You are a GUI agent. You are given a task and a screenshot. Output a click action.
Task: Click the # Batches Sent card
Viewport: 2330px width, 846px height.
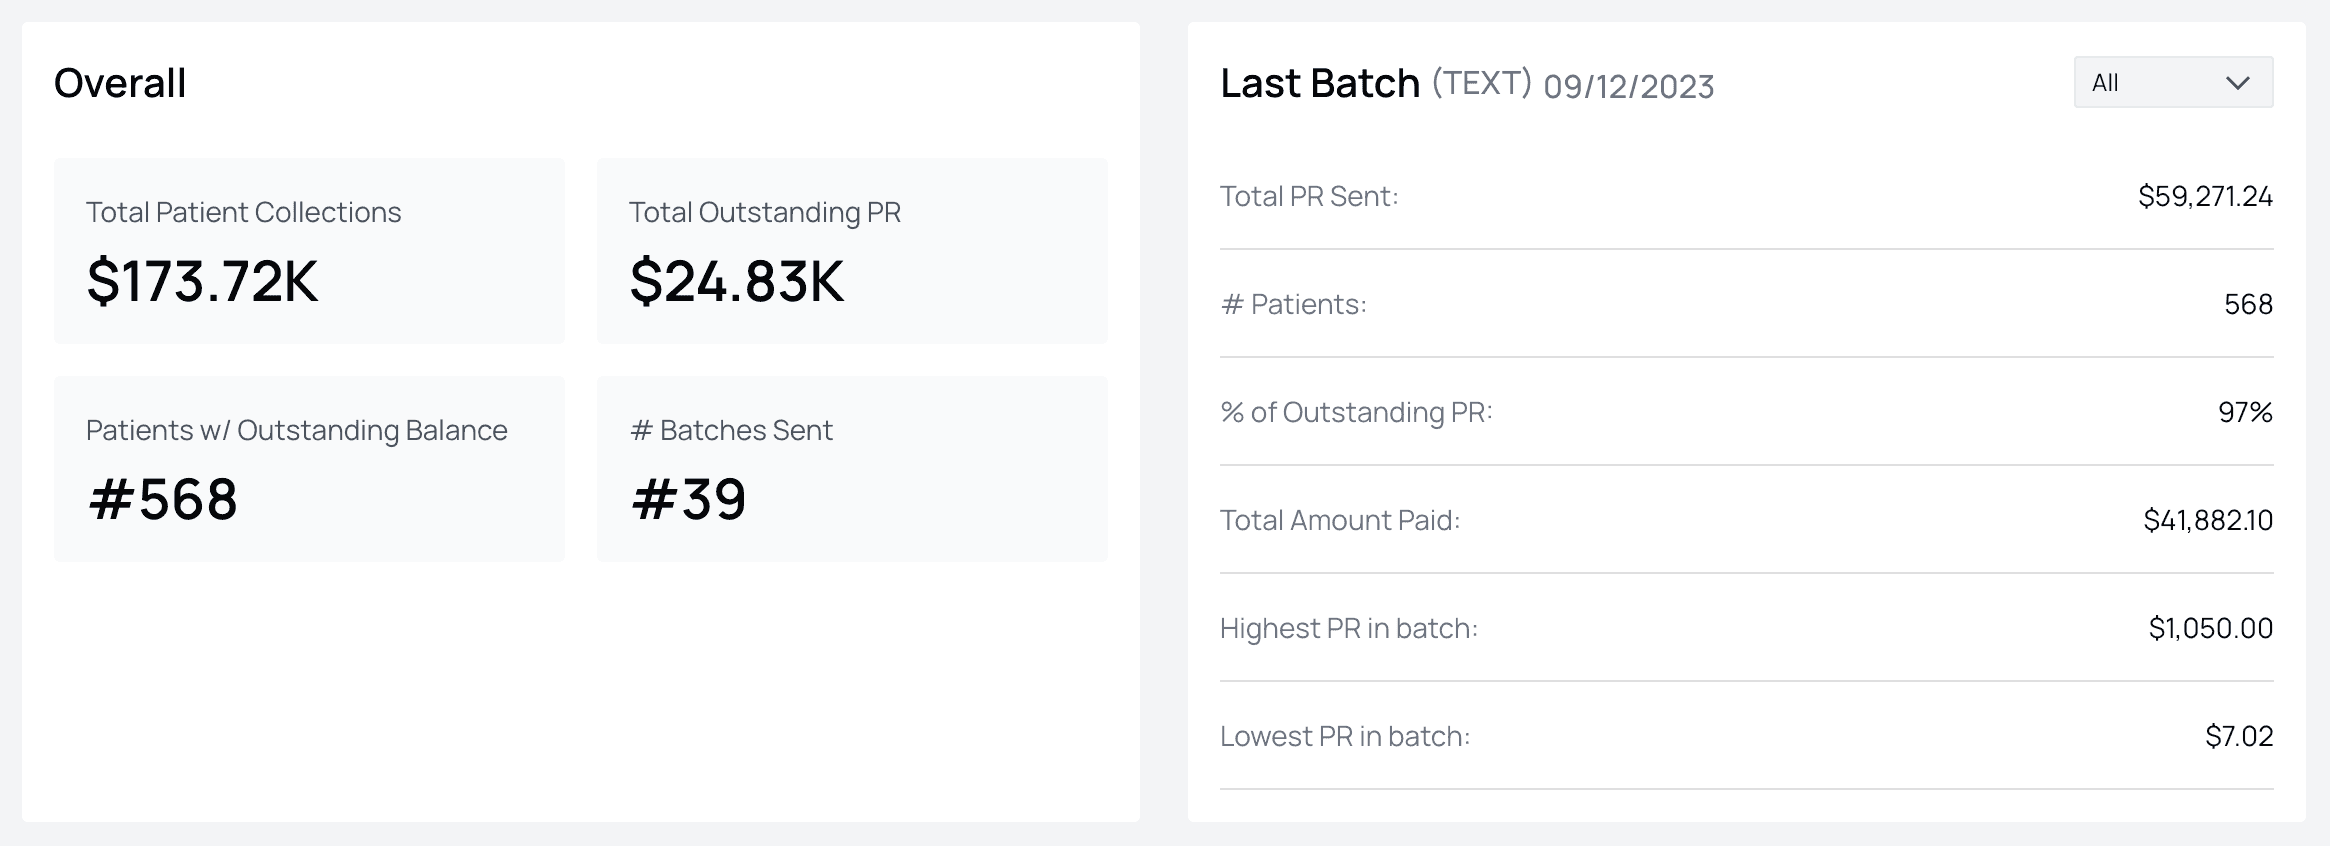click(852, 468)
